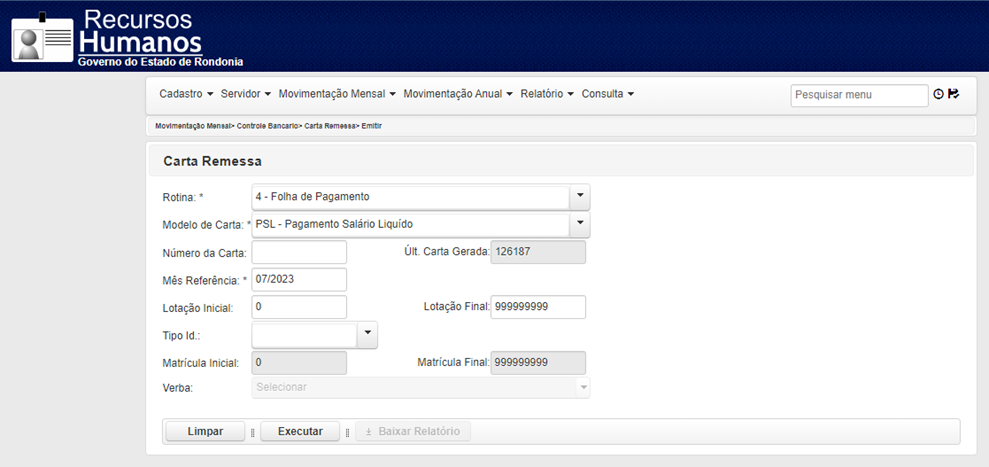This screenshot has width=989, height=467.
Task: Open the Consulta menu
Action: (x=607, y=94)
